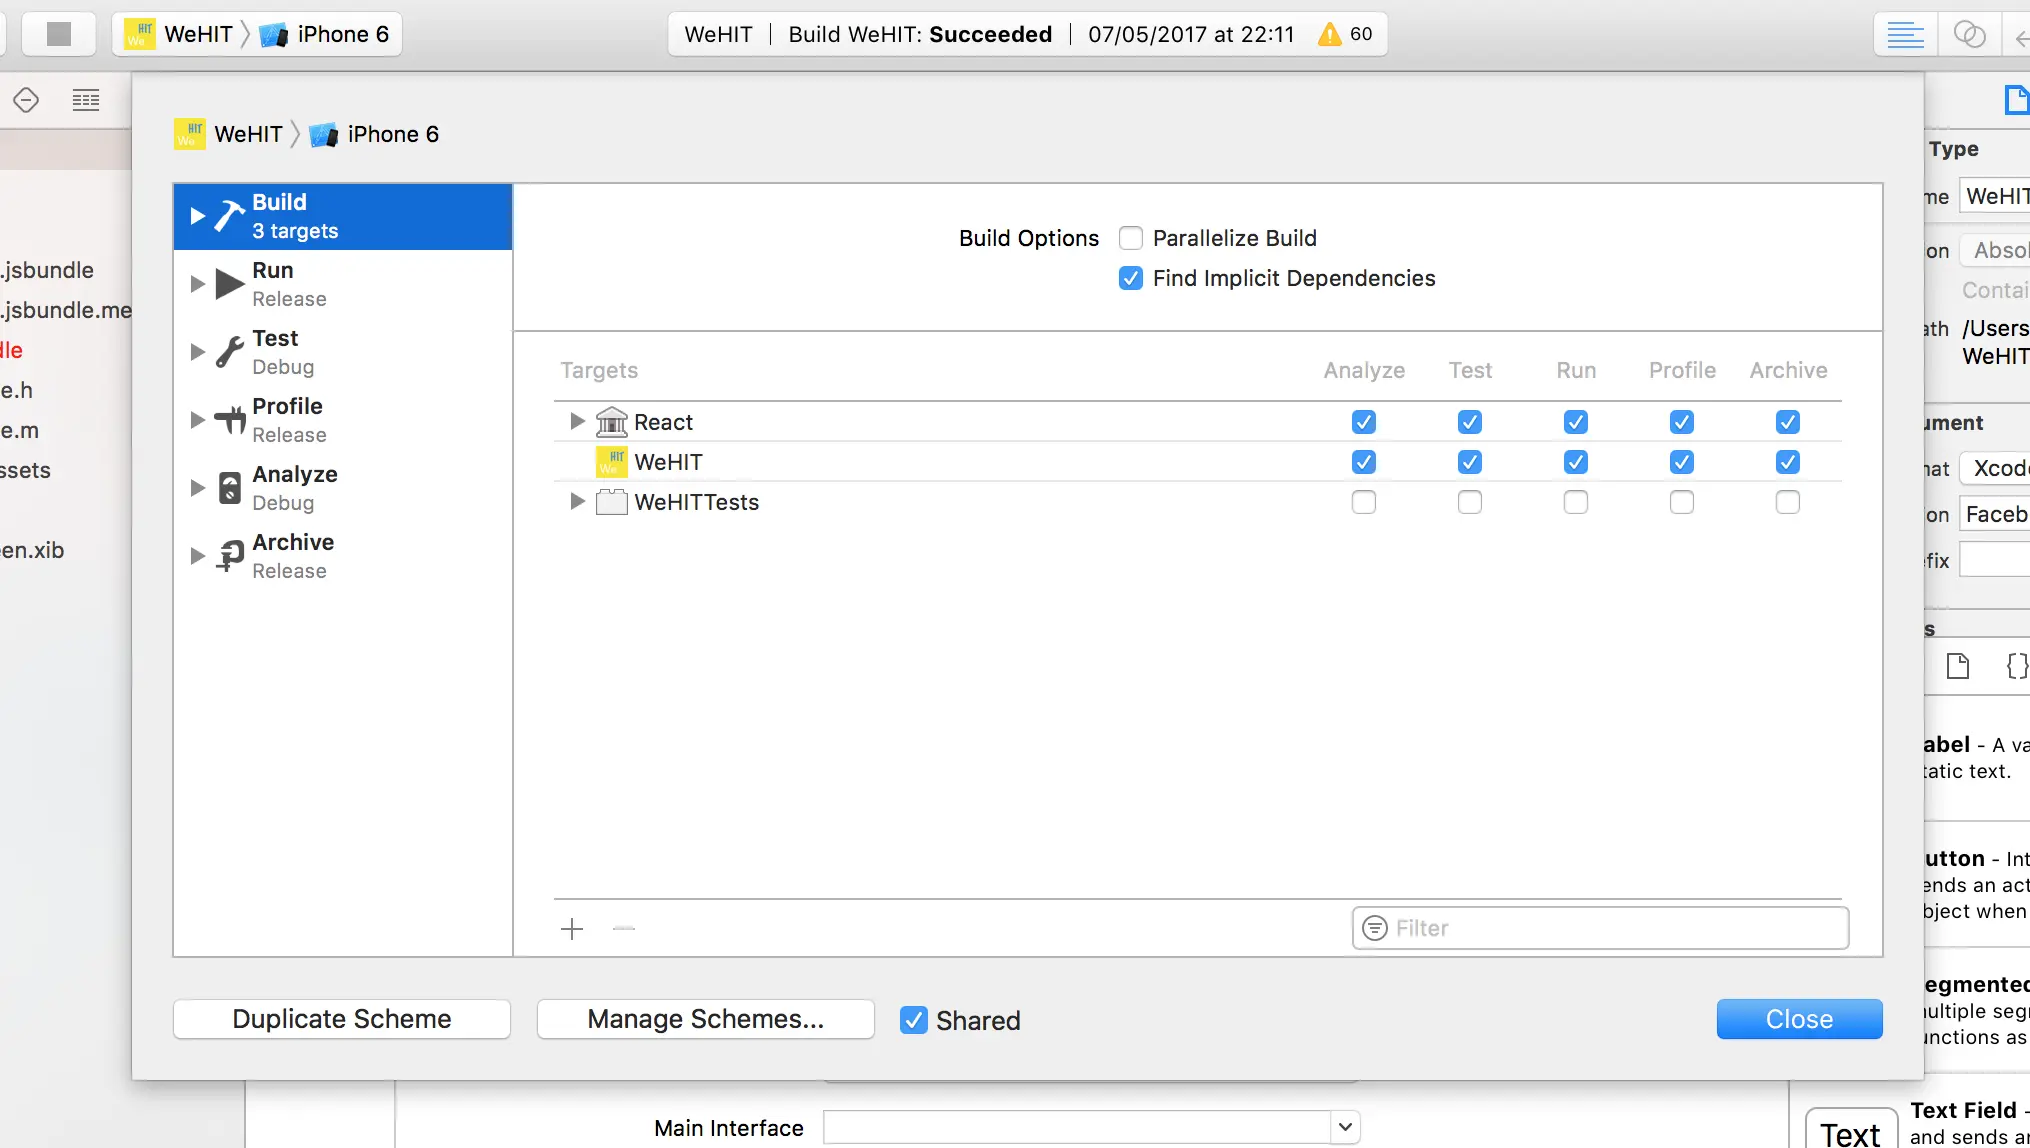
Task: Click Duplicate Scheme button
Action: [x=342, y=1019]
